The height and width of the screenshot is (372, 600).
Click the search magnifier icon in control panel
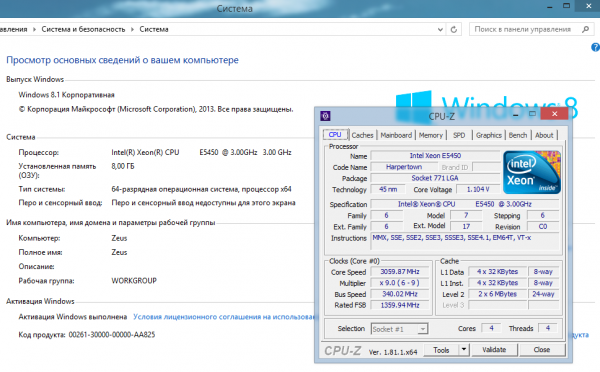(585, 29)
